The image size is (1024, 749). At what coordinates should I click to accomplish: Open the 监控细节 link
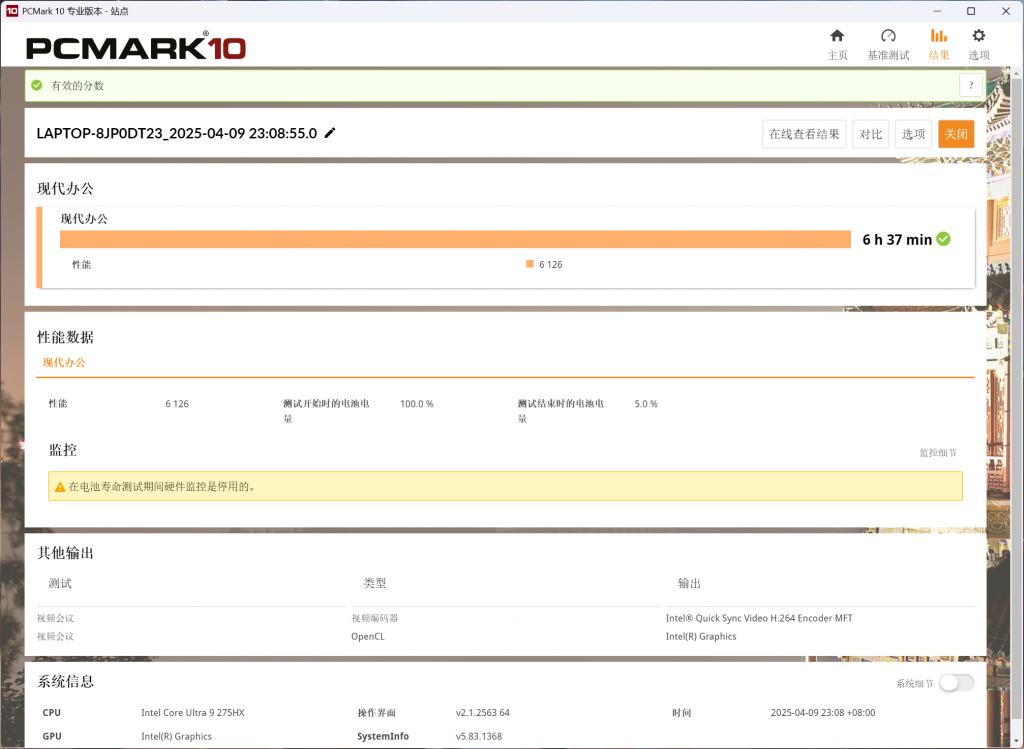coord(938,453)
